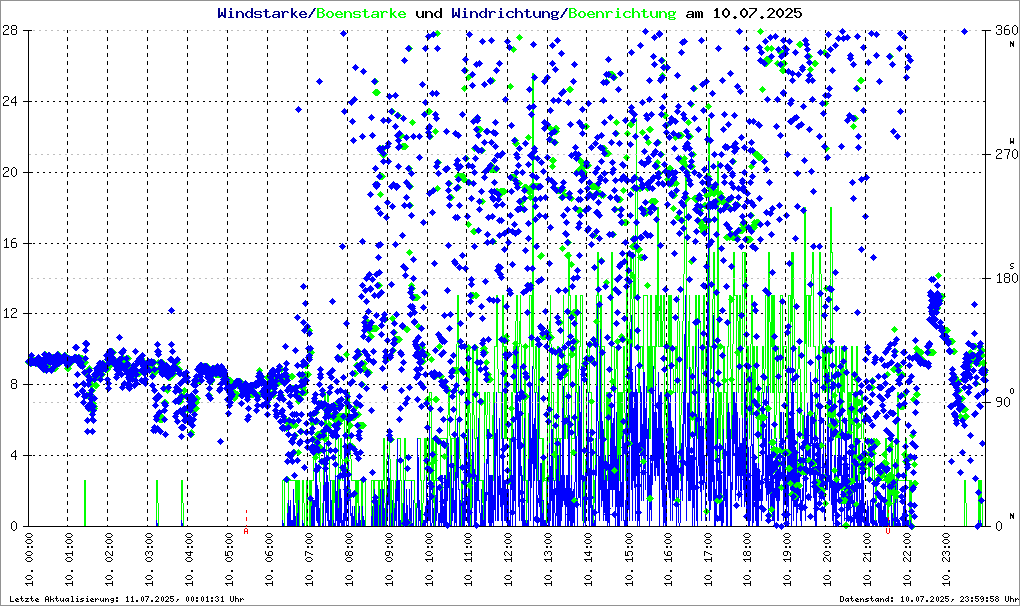Click the 'Letzte Aktualisierung' timestamp text

point(124,599)
